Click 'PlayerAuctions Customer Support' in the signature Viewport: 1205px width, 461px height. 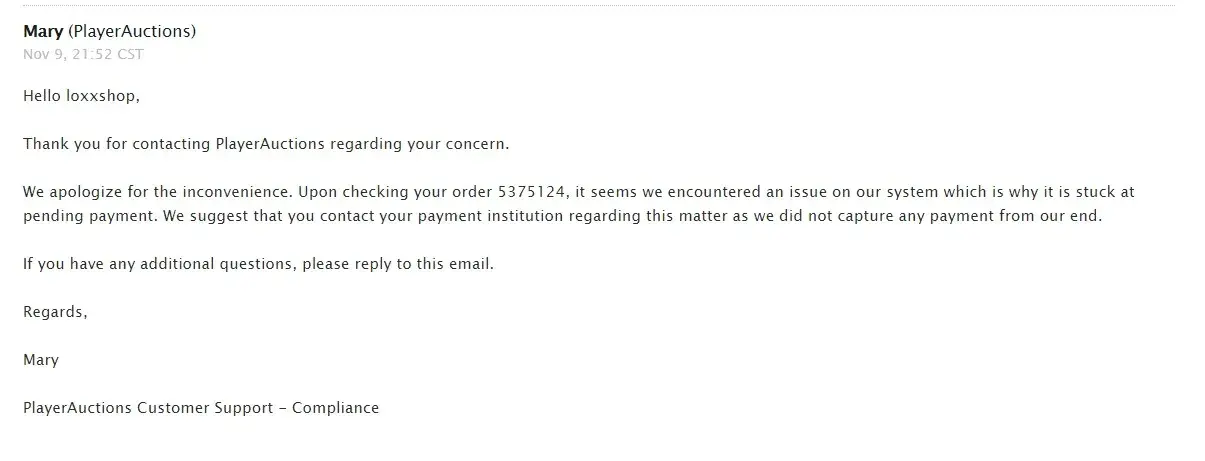point(153,408)
